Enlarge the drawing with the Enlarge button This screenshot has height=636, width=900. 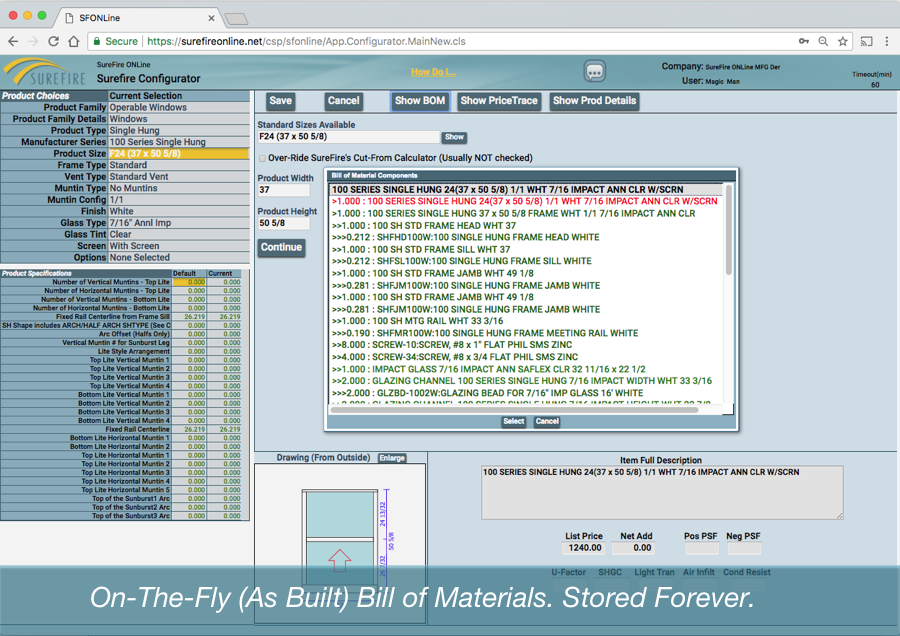[392, 458]
